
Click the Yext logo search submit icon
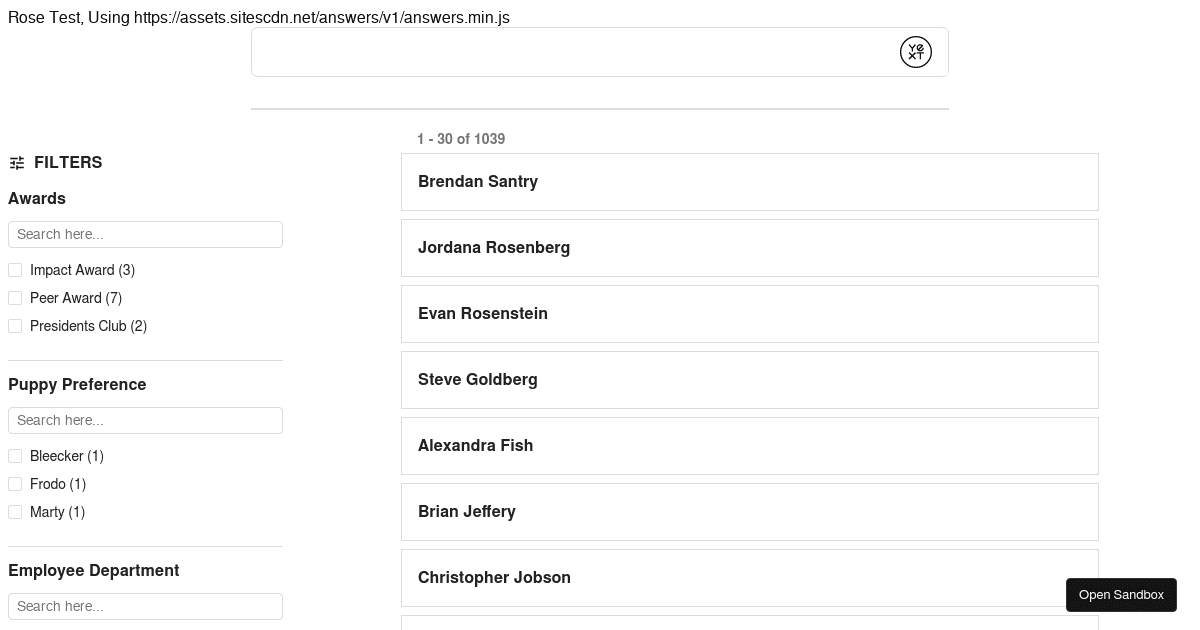tap(915, 52)
